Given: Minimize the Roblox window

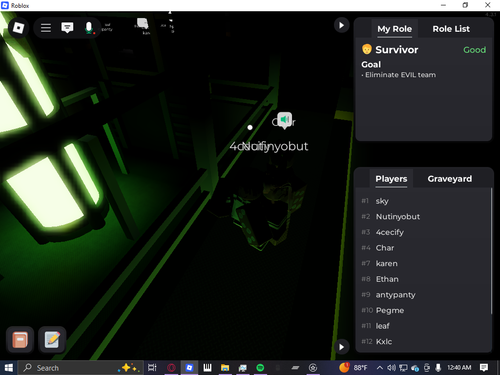Looking at the screenshot, I should point(443,5).
